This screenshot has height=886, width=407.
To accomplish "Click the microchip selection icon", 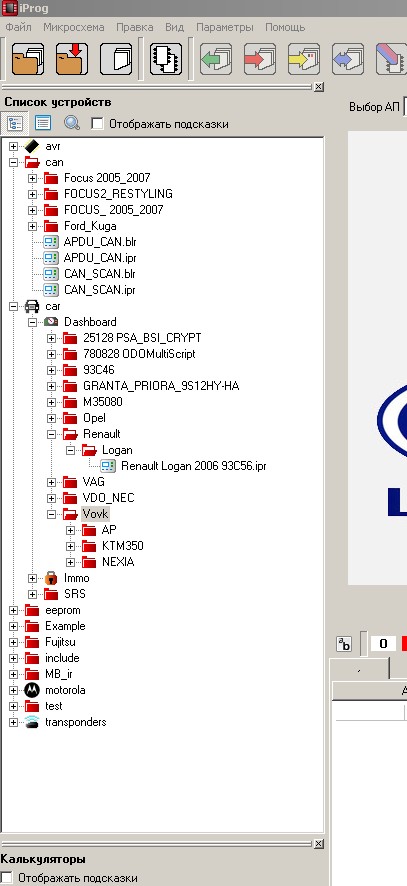I will pos(166,59).
